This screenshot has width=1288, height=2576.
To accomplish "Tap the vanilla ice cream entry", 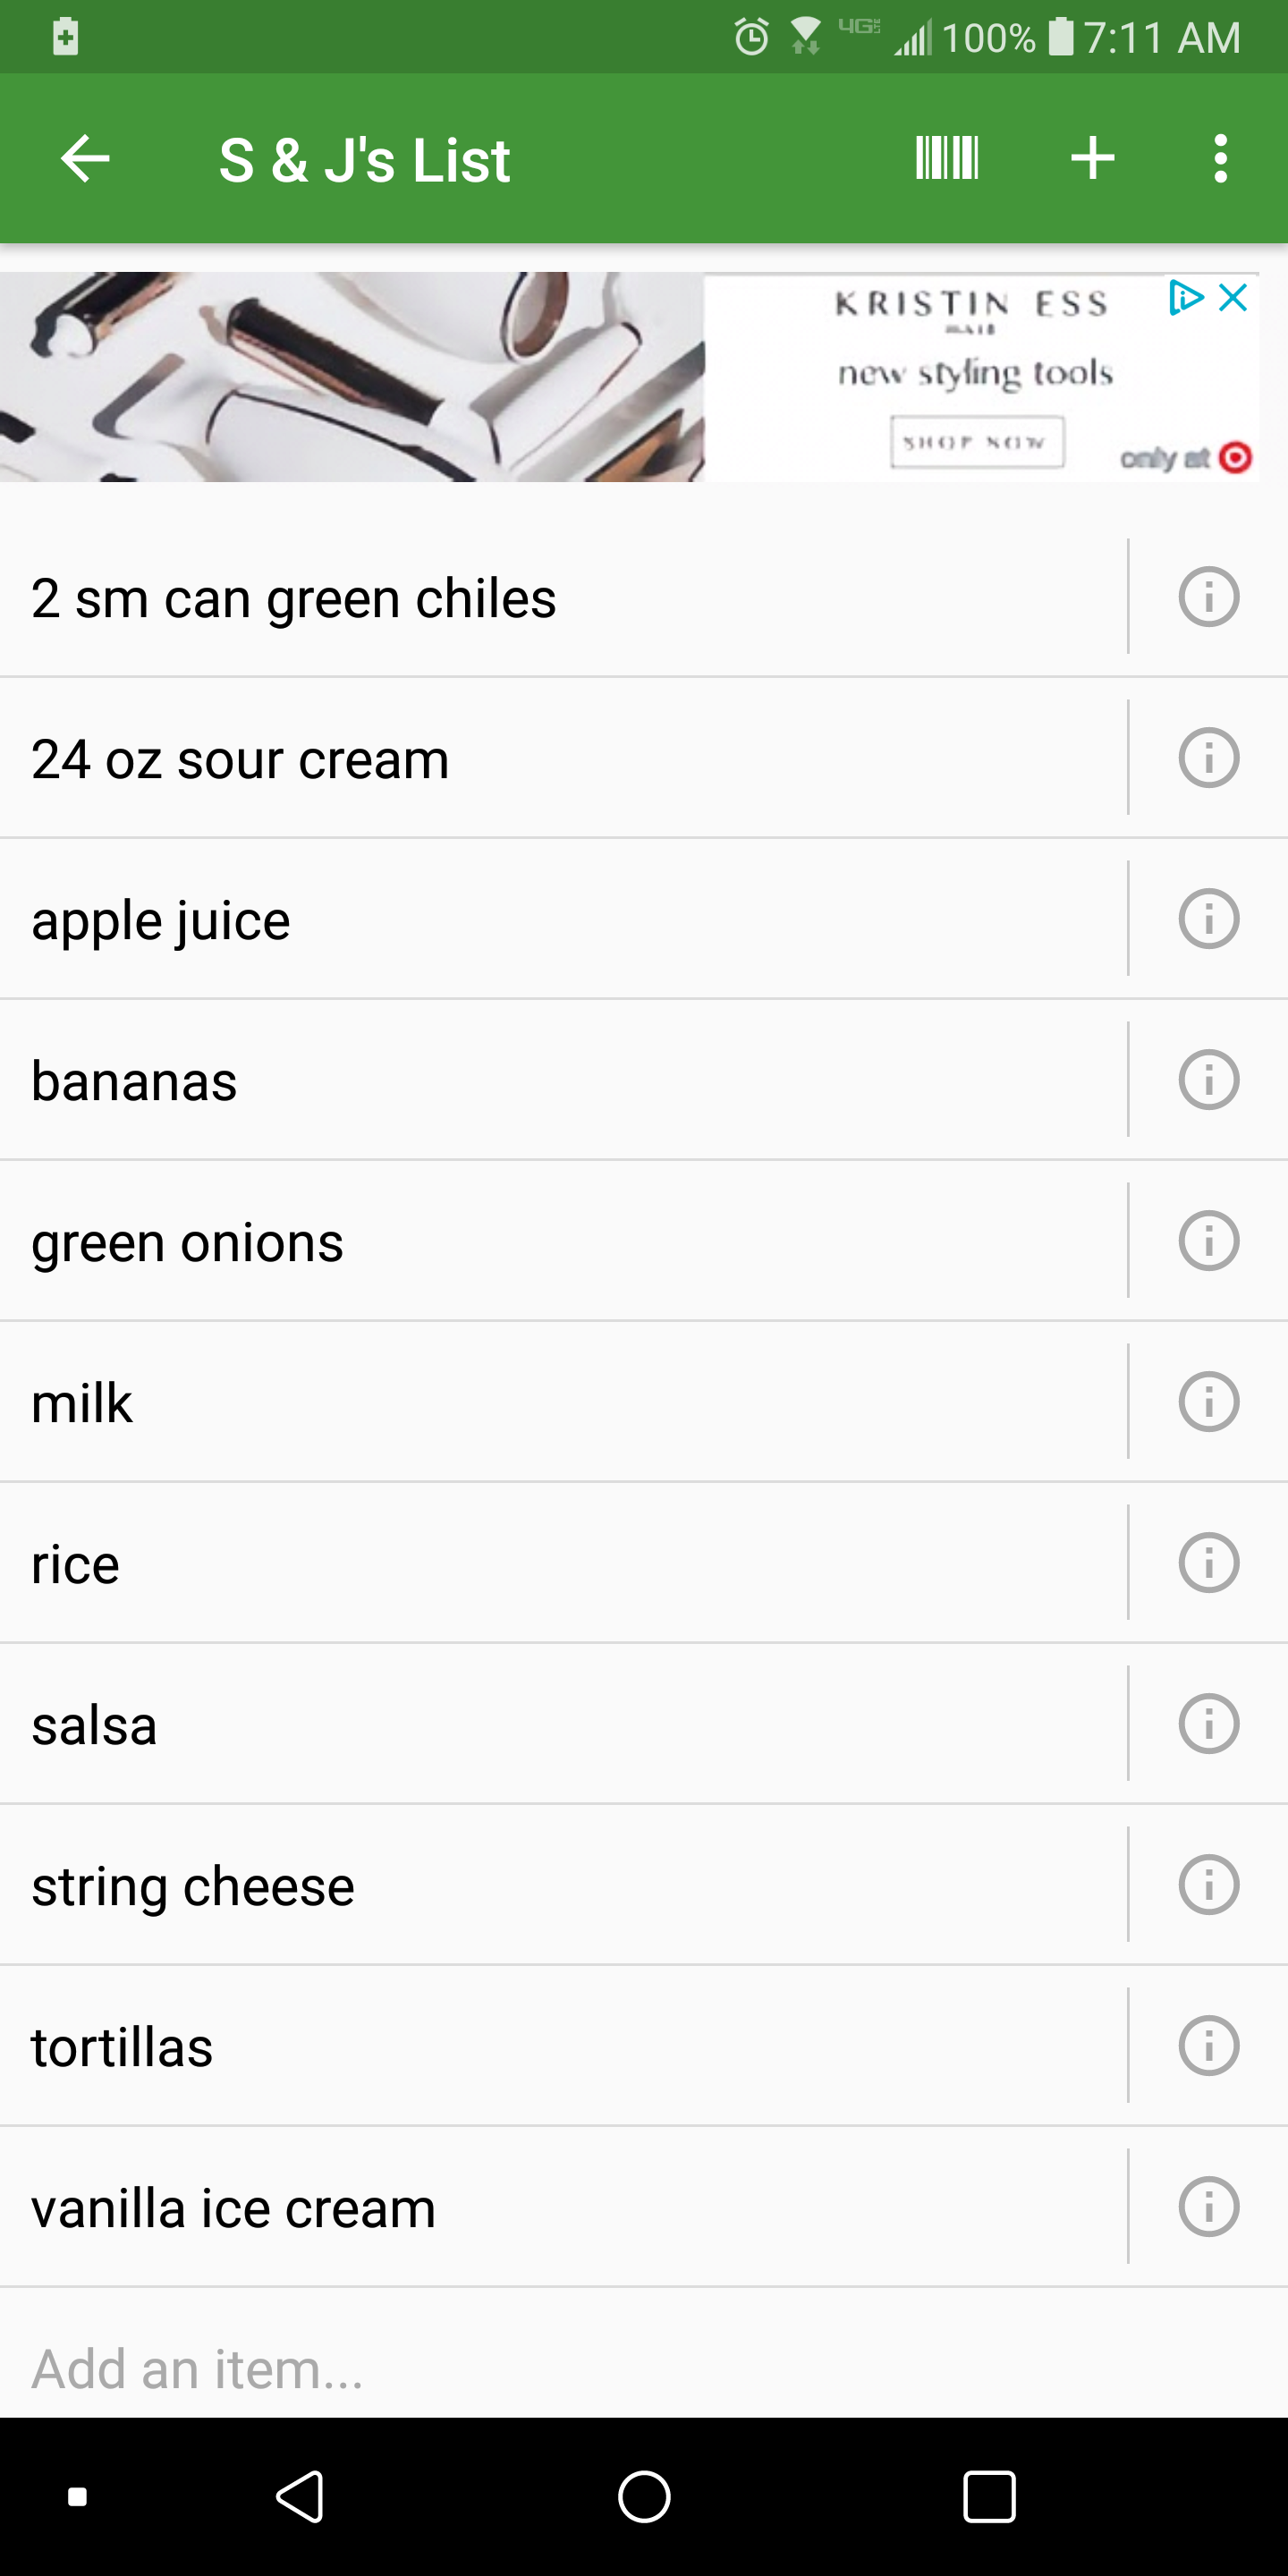I will (233, 2208).
